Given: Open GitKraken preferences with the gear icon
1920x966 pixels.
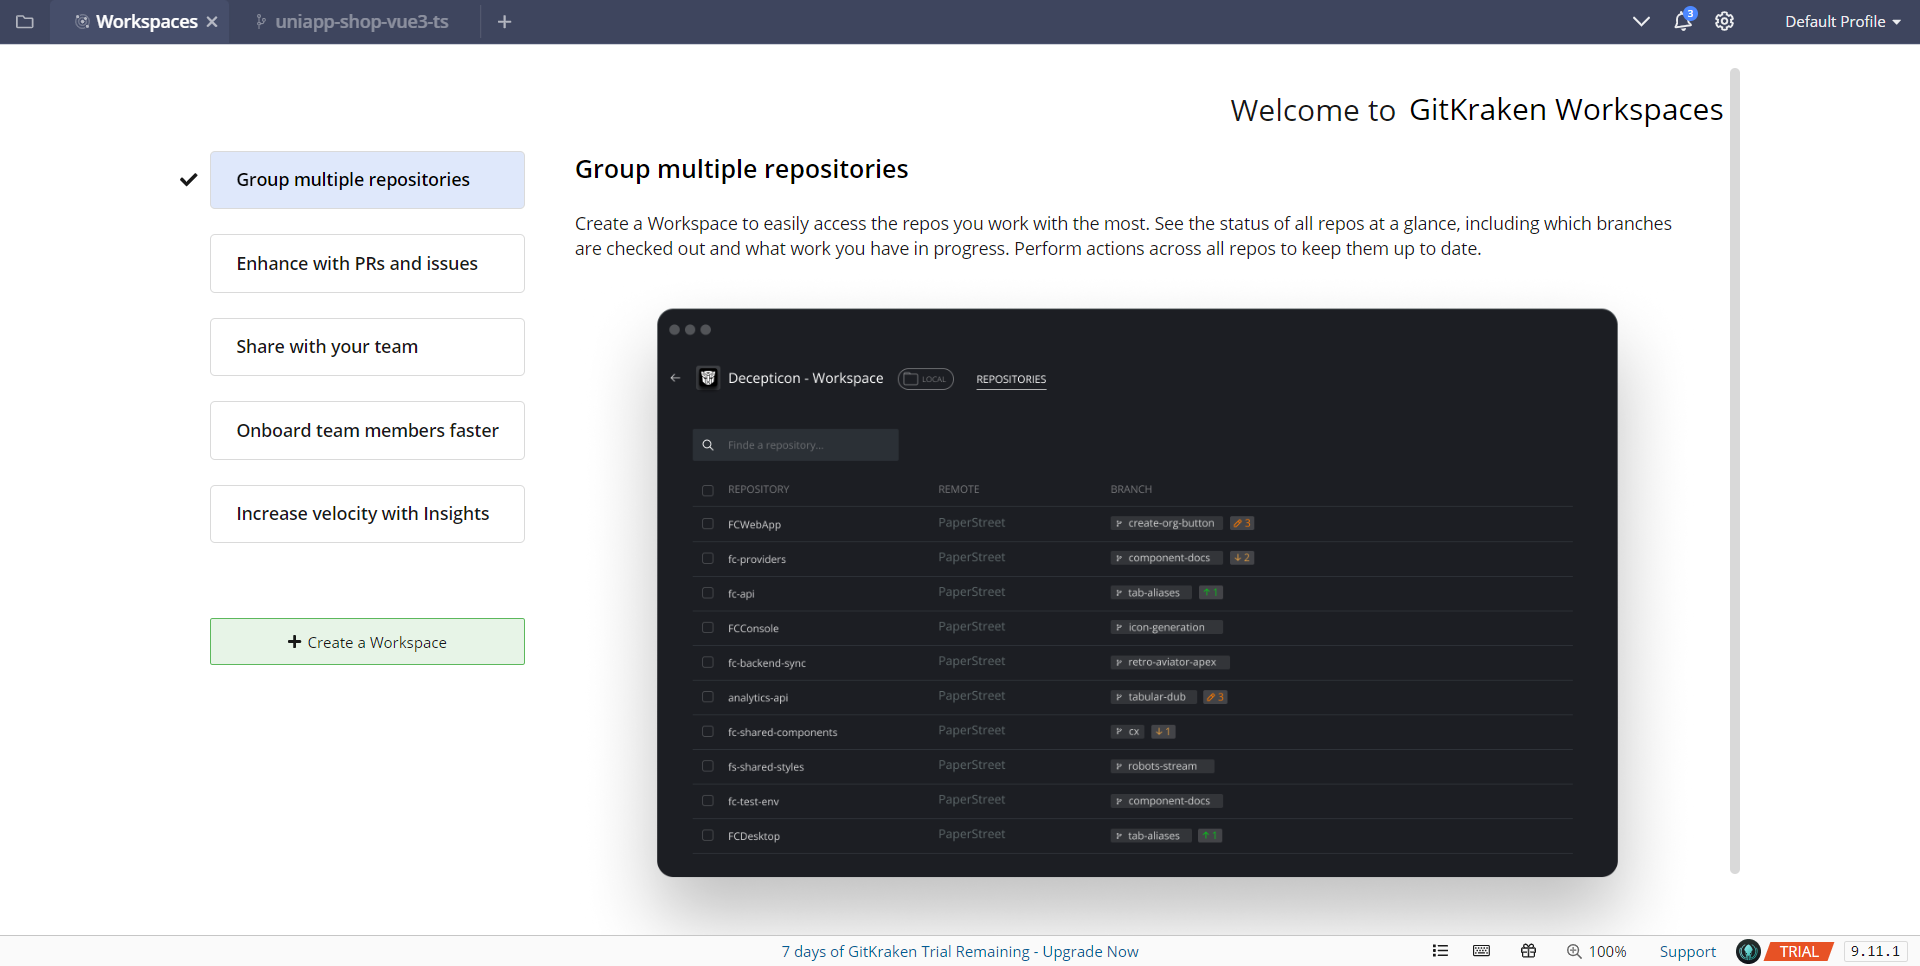Looking at the screenshot, I should (x=1724, y=21).
